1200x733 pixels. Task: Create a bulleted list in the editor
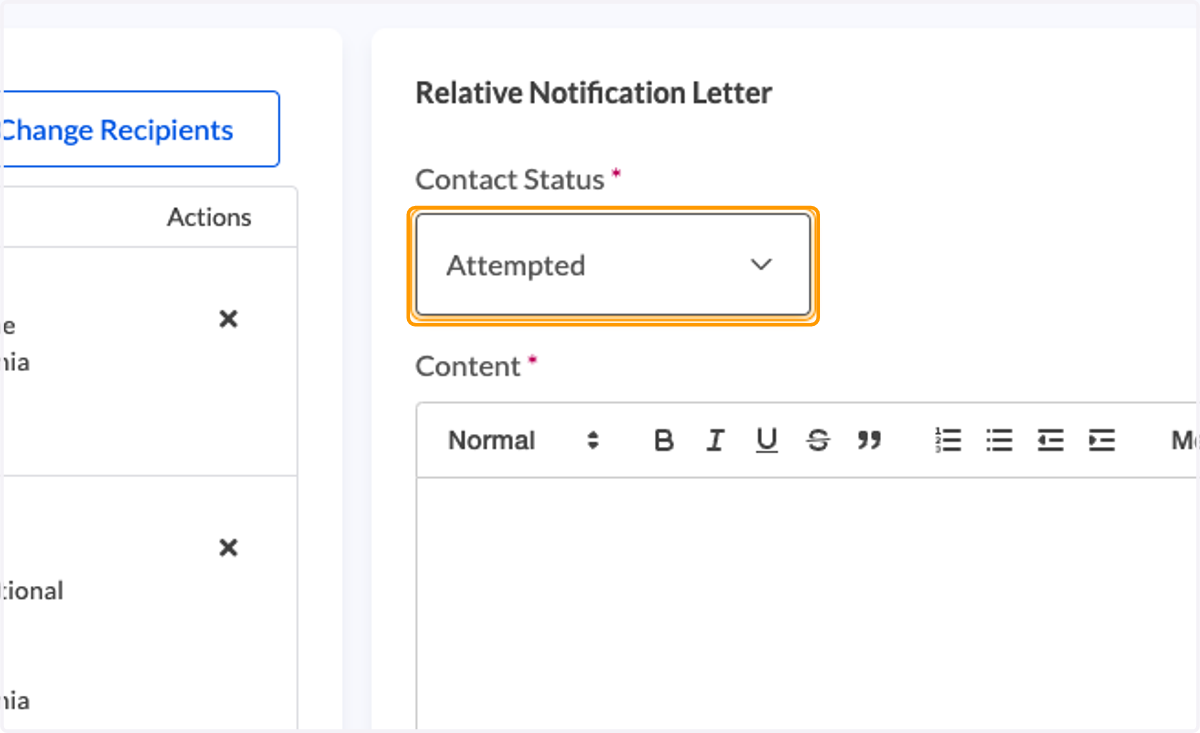coord(999,440)
